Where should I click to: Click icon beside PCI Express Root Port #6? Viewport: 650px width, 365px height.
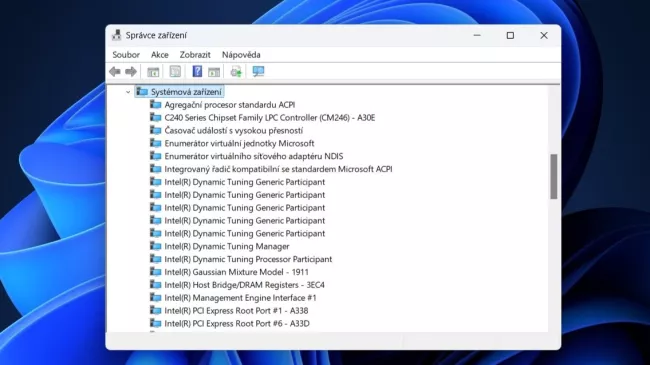coord(156,323)
